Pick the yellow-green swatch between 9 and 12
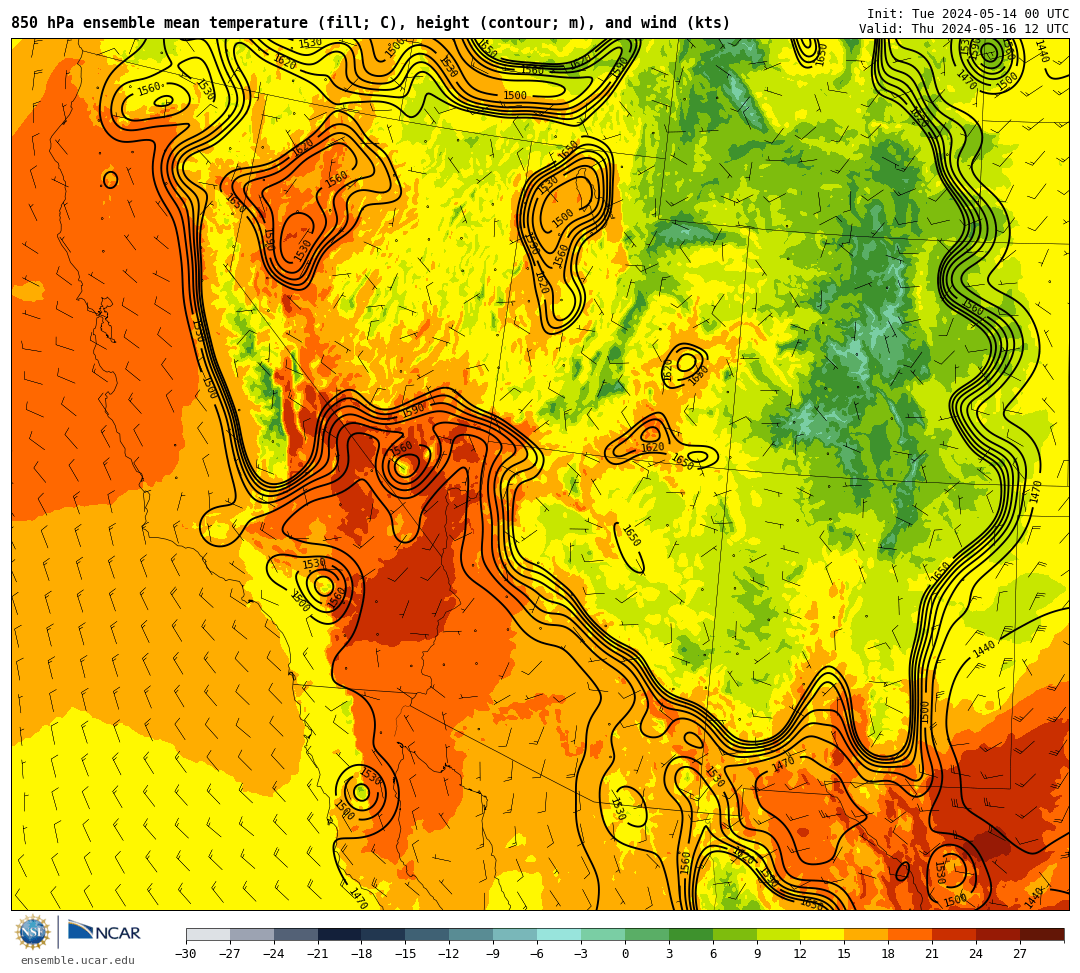1080x973 pixels. [779, 935]
